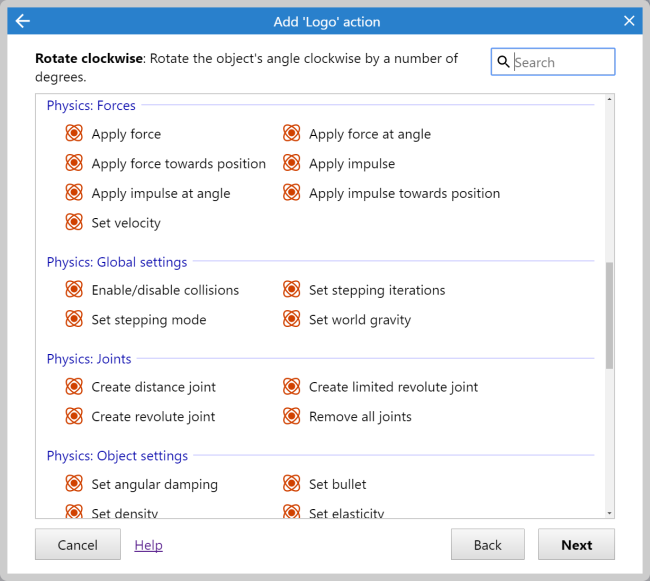The image size is (650, 581).
Task: Go back using the title bar arrow
Action: pyautogui.click(x=23, y=21)
